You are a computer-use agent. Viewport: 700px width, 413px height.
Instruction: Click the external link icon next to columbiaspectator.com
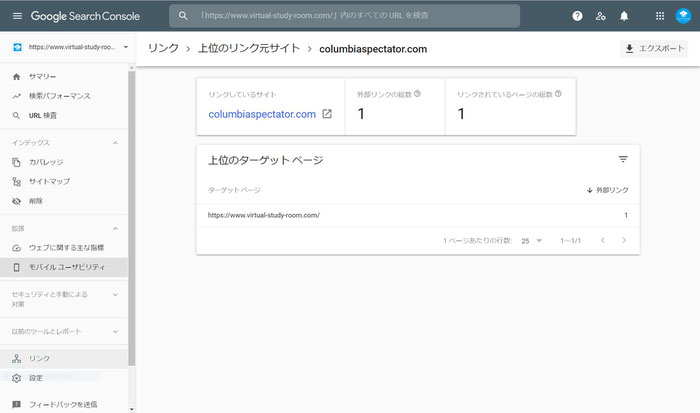pos(327,114)
